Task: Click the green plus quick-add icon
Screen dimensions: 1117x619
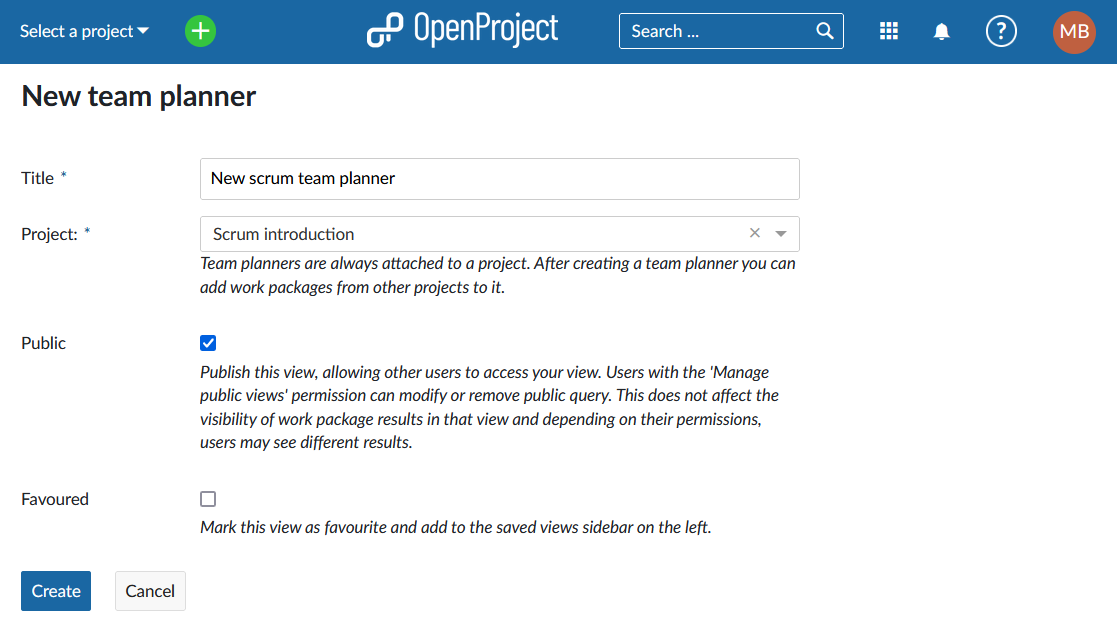Action: tap(200, 31)
